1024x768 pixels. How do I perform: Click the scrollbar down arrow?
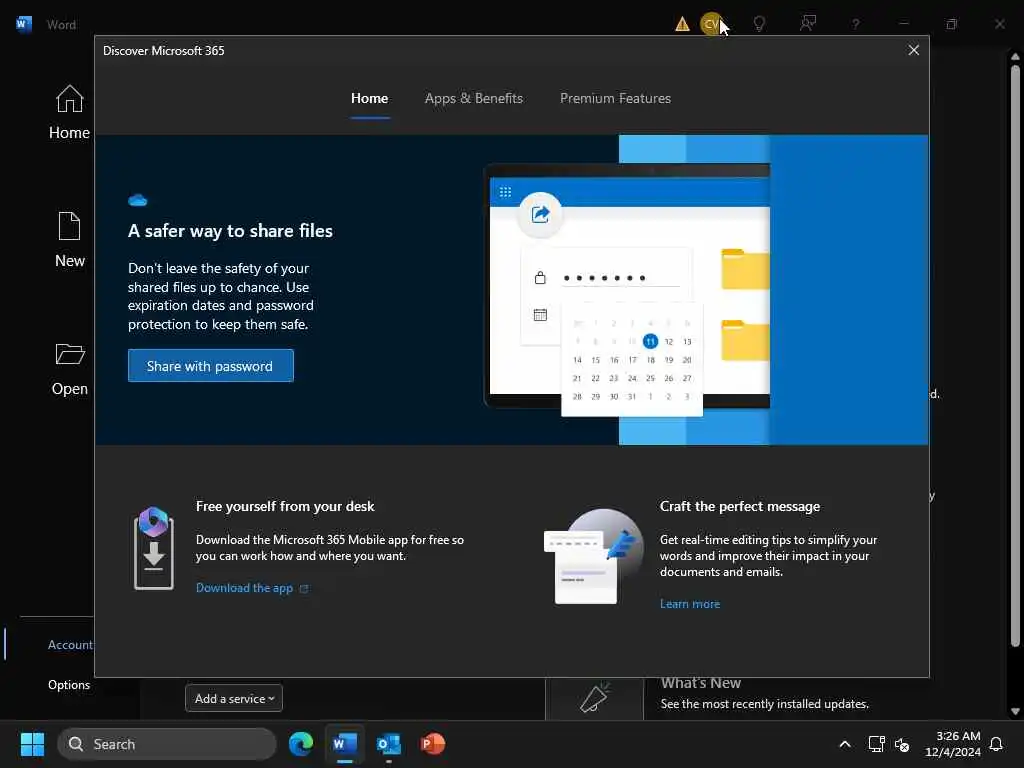coord(1015,711)
